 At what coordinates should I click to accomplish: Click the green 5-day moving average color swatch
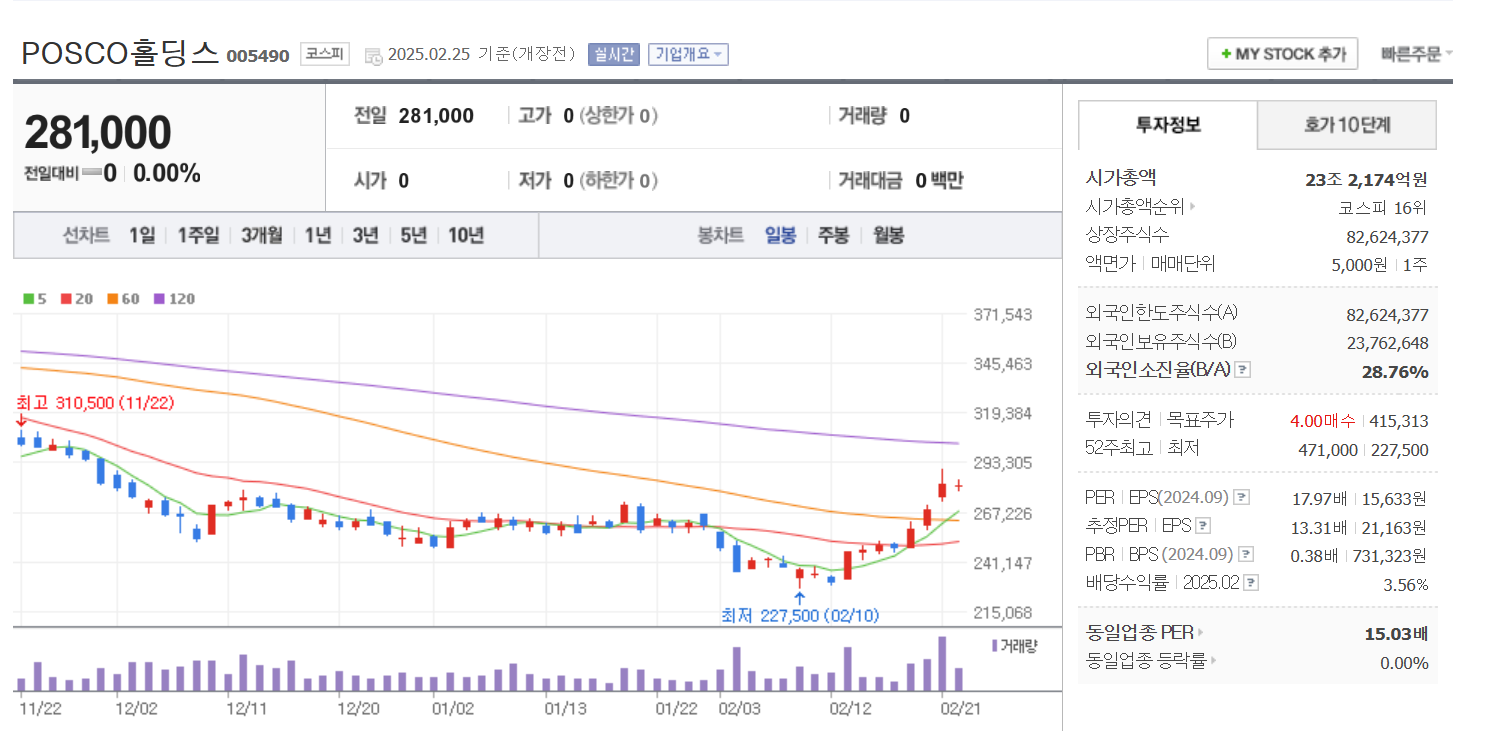27,299
